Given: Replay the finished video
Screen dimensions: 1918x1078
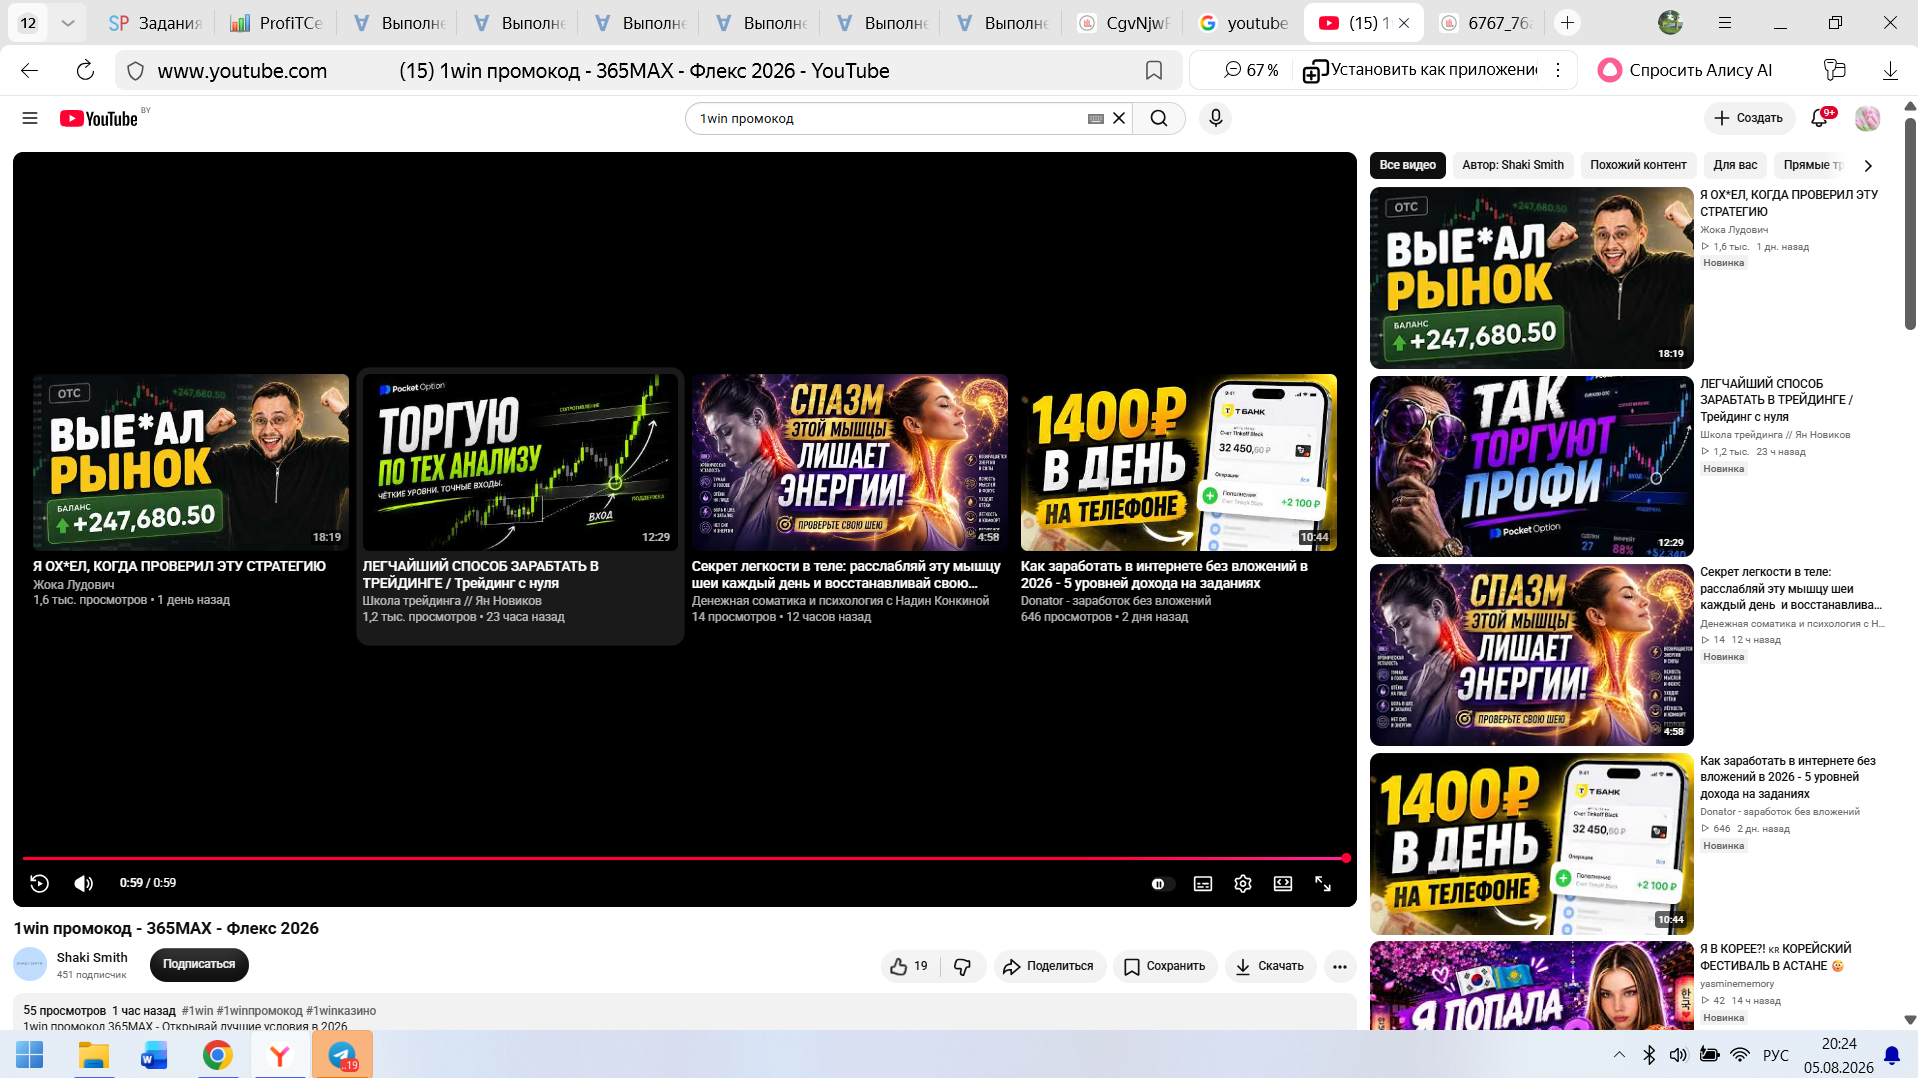Looking at the screenshot, I should coord(40,883).
